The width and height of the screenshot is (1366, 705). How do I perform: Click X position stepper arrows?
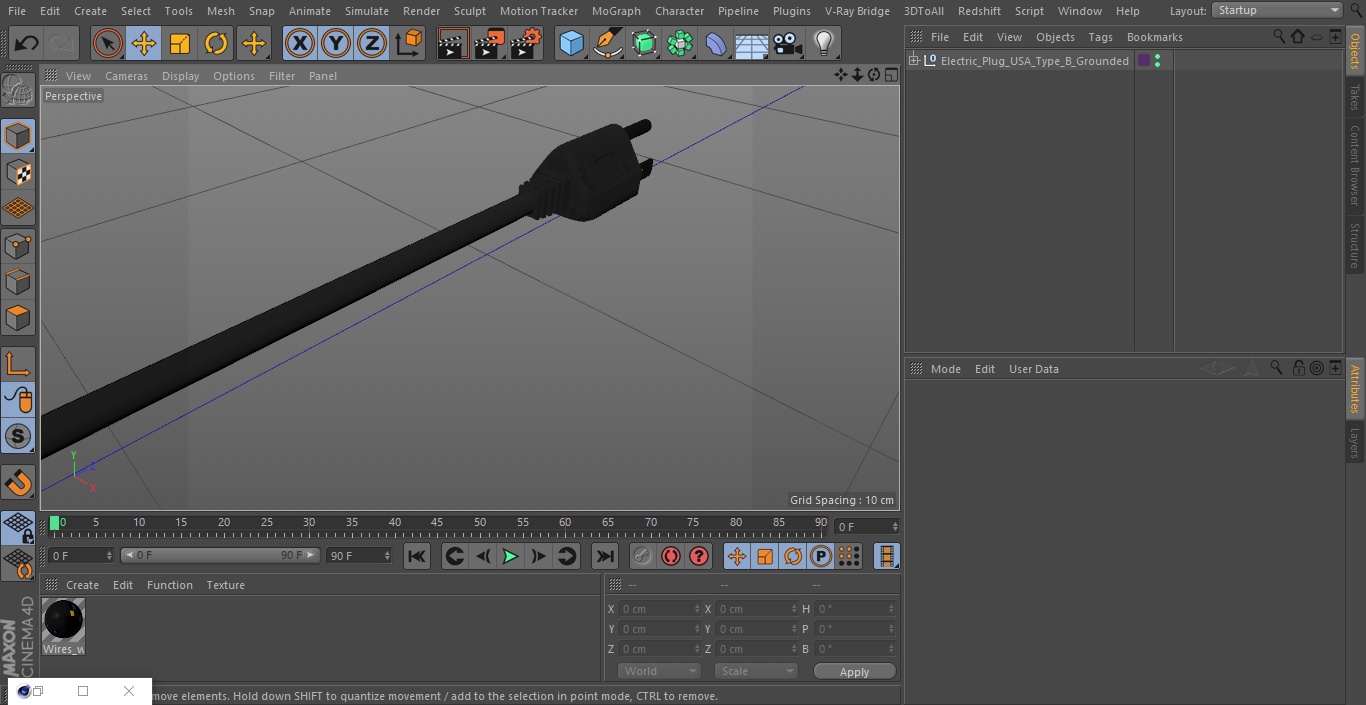[697, 609]
